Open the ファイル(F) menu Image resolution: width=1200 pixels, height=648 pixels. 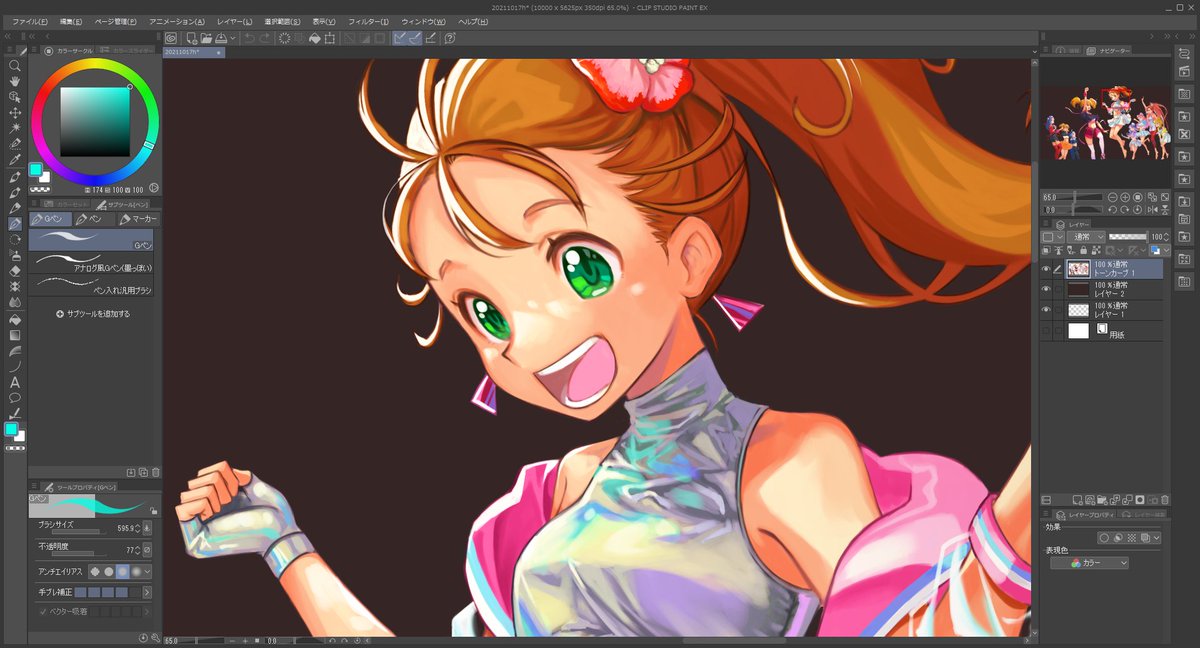30,21
